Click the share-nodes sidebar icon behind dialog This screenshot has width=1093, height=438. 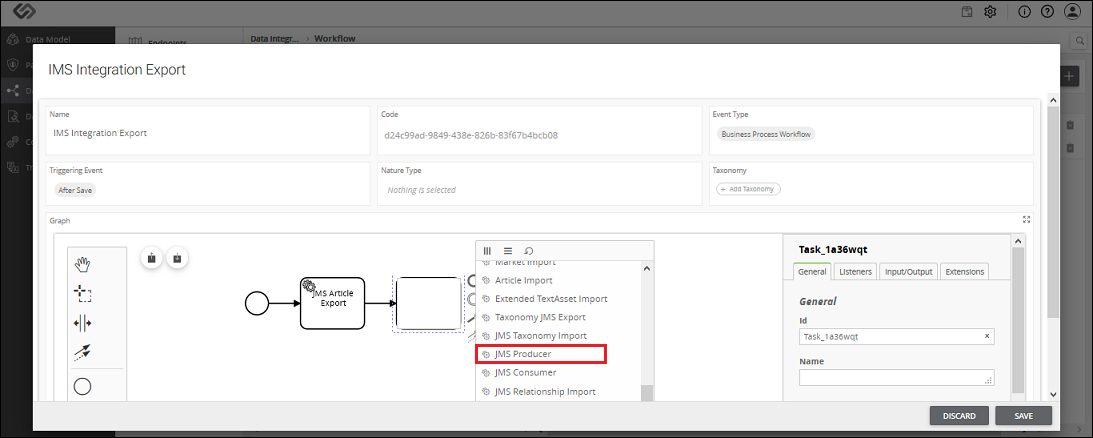point(13,90)
